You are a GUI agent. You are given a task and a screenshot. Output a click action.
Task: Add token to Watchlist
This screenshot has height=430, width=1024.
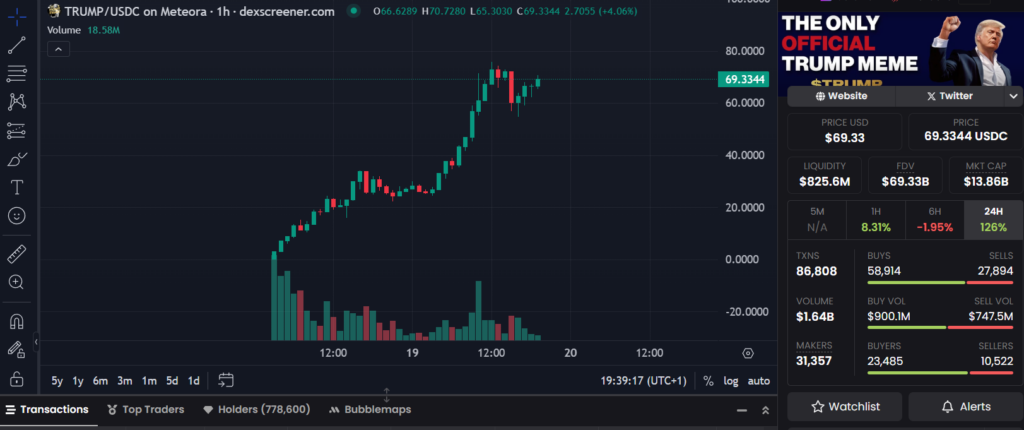(x=845, y=407)
